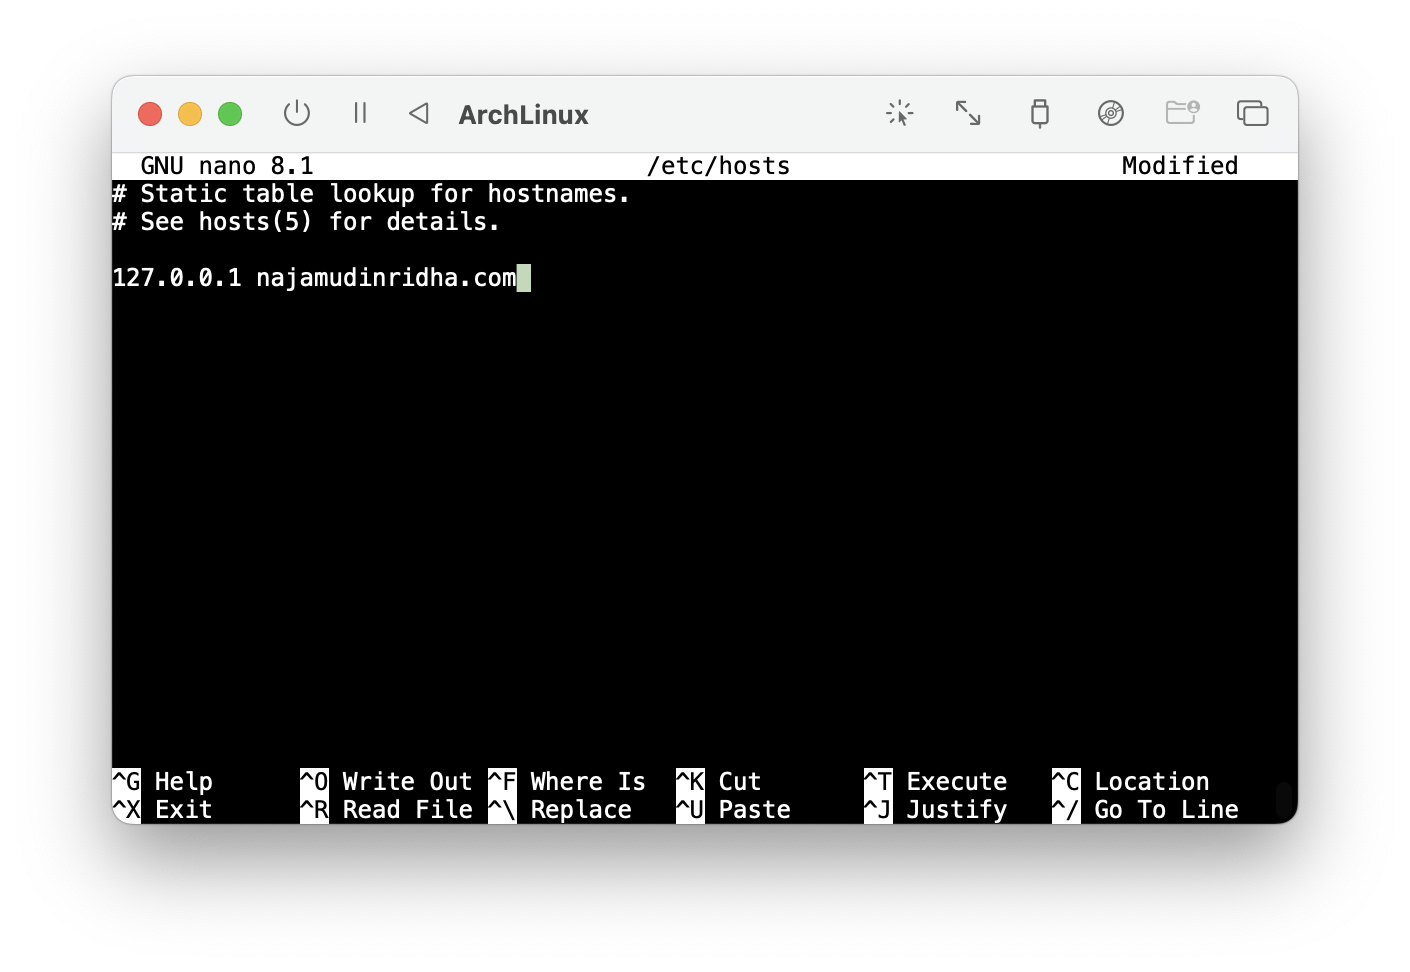
Task: Click the ^U Paste shortcut
Action: (x=733, y=810)
